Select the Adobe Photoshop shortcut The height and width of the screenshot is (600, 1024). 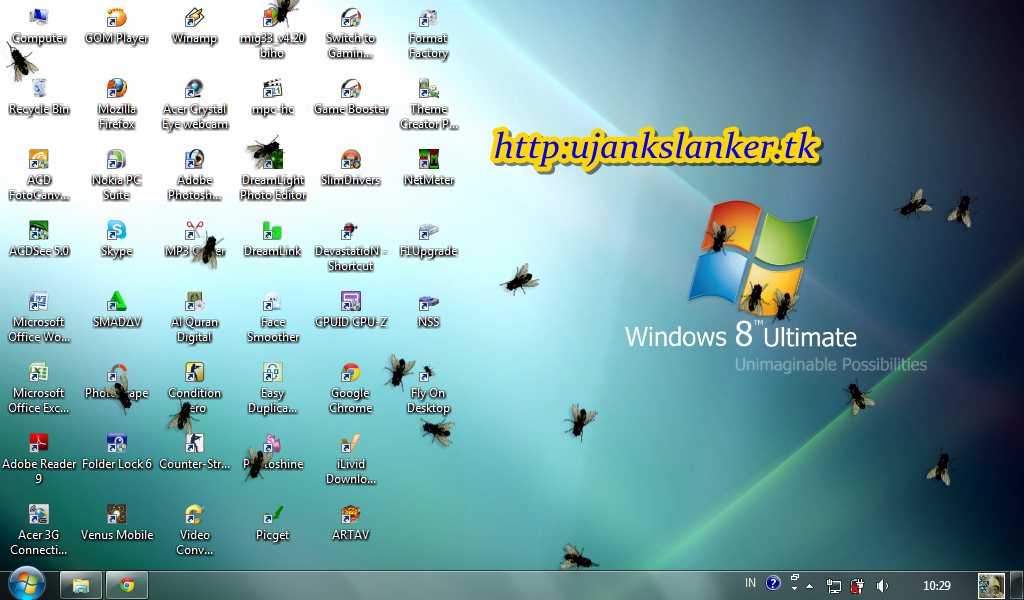[194, 175]
